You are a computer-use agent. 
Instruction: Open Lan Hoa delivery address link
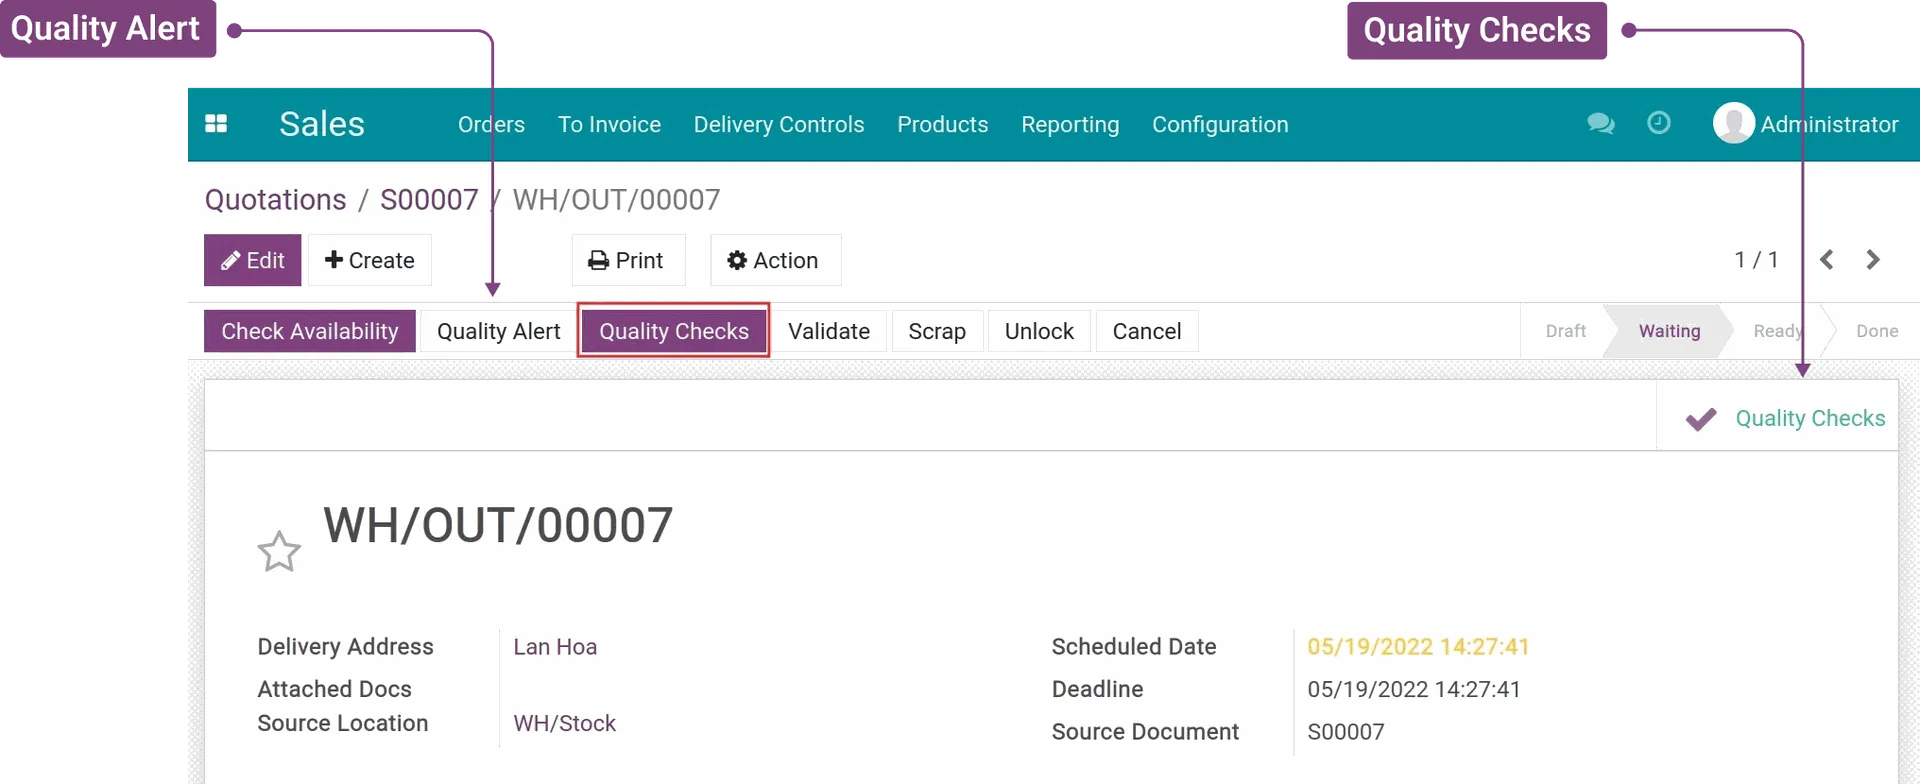coord(555,647)
